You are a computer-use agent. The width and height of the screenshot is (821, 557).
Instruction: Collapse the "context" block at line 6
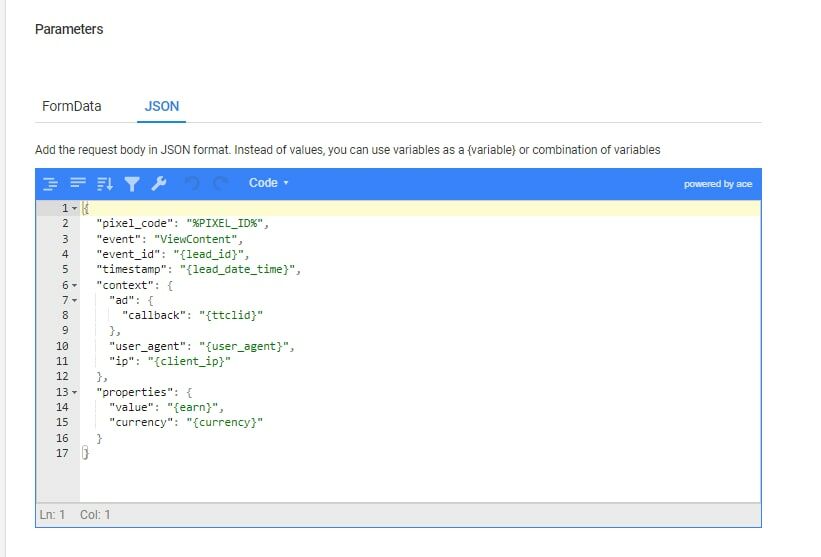click(x=74, y=285)
